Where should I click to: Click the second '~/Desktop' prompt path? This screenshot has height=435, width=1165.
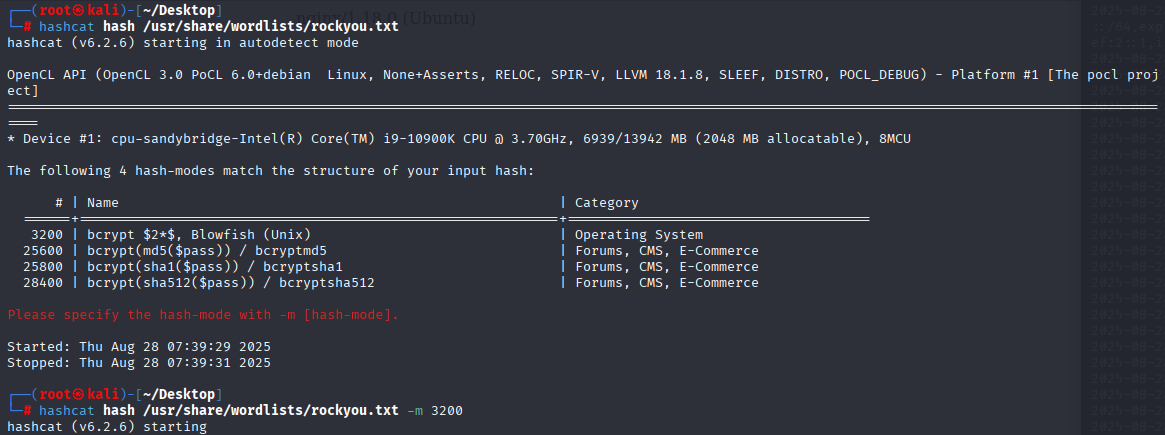pos(179,394)
